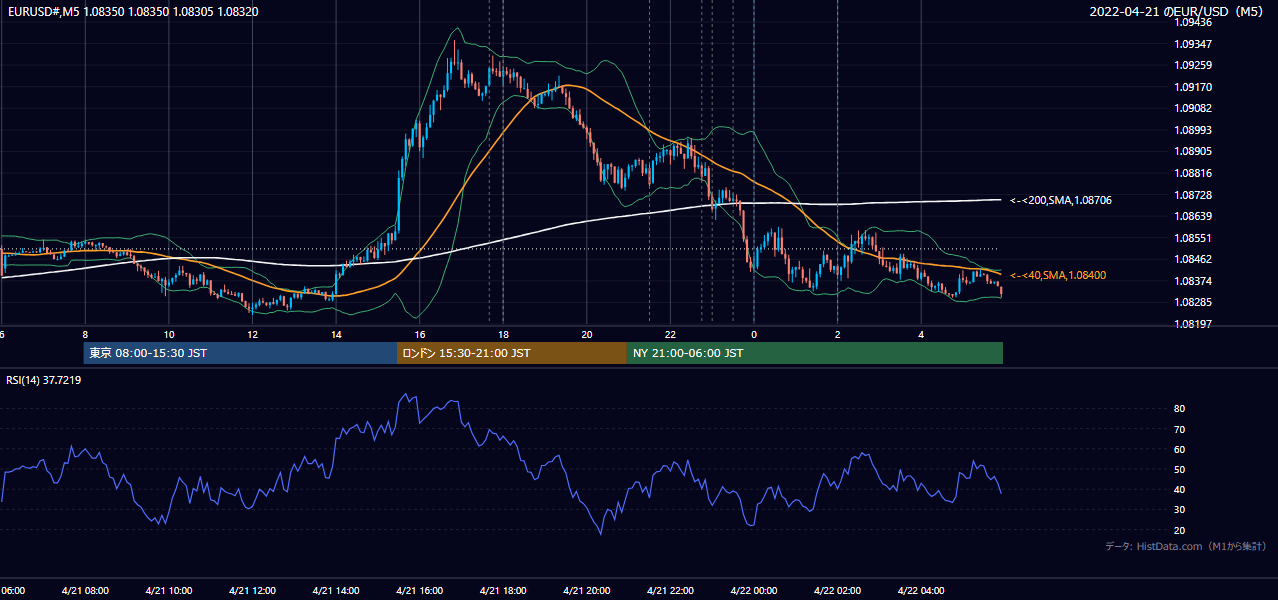
Task: Open the HistData.com data source credit
Action: (1186, 546)
